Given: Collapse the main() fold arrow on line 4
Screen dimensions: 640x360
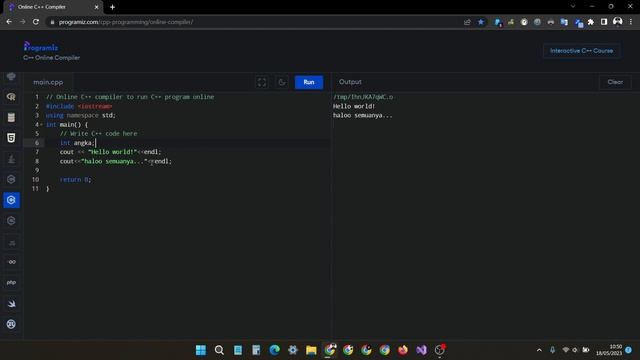Looking at the screenshot, I should pos(41,124).
